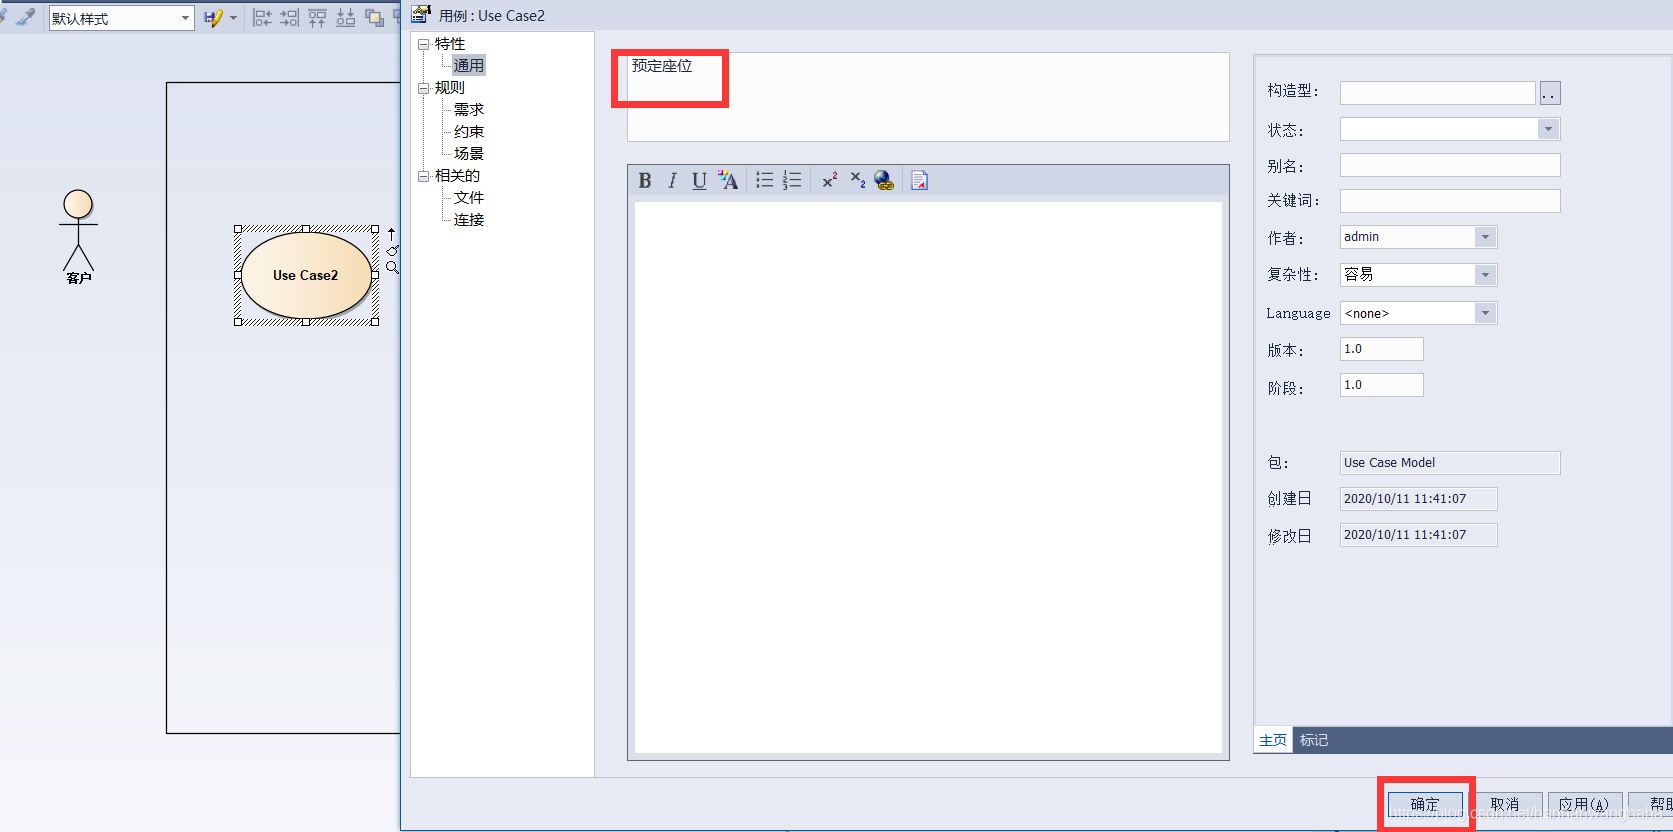Insert a bulleted list in notes
The height and width of the screenshot is (832, 1673).
[x=764, y=180]
